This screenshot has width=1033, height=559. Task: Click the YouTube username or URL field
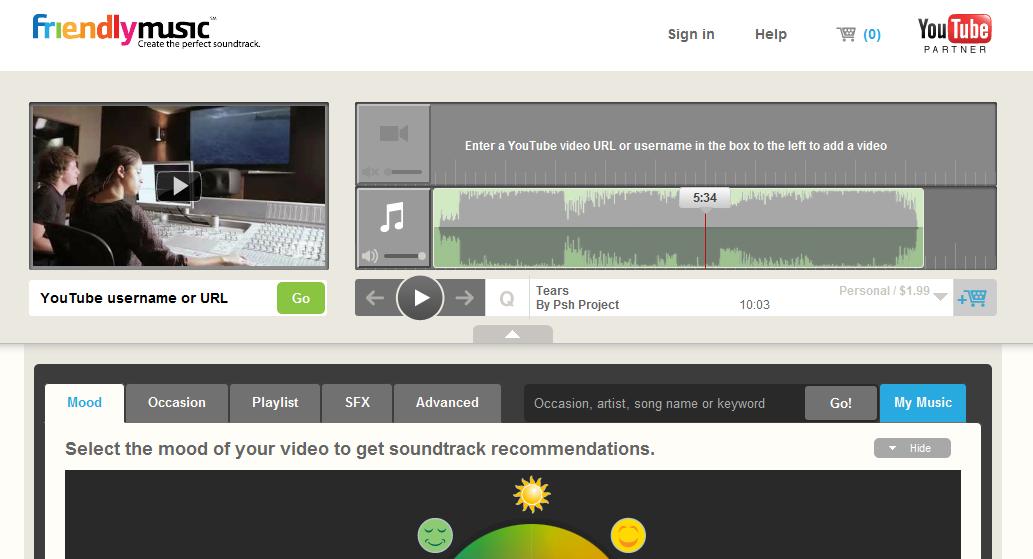pos(153,298)
